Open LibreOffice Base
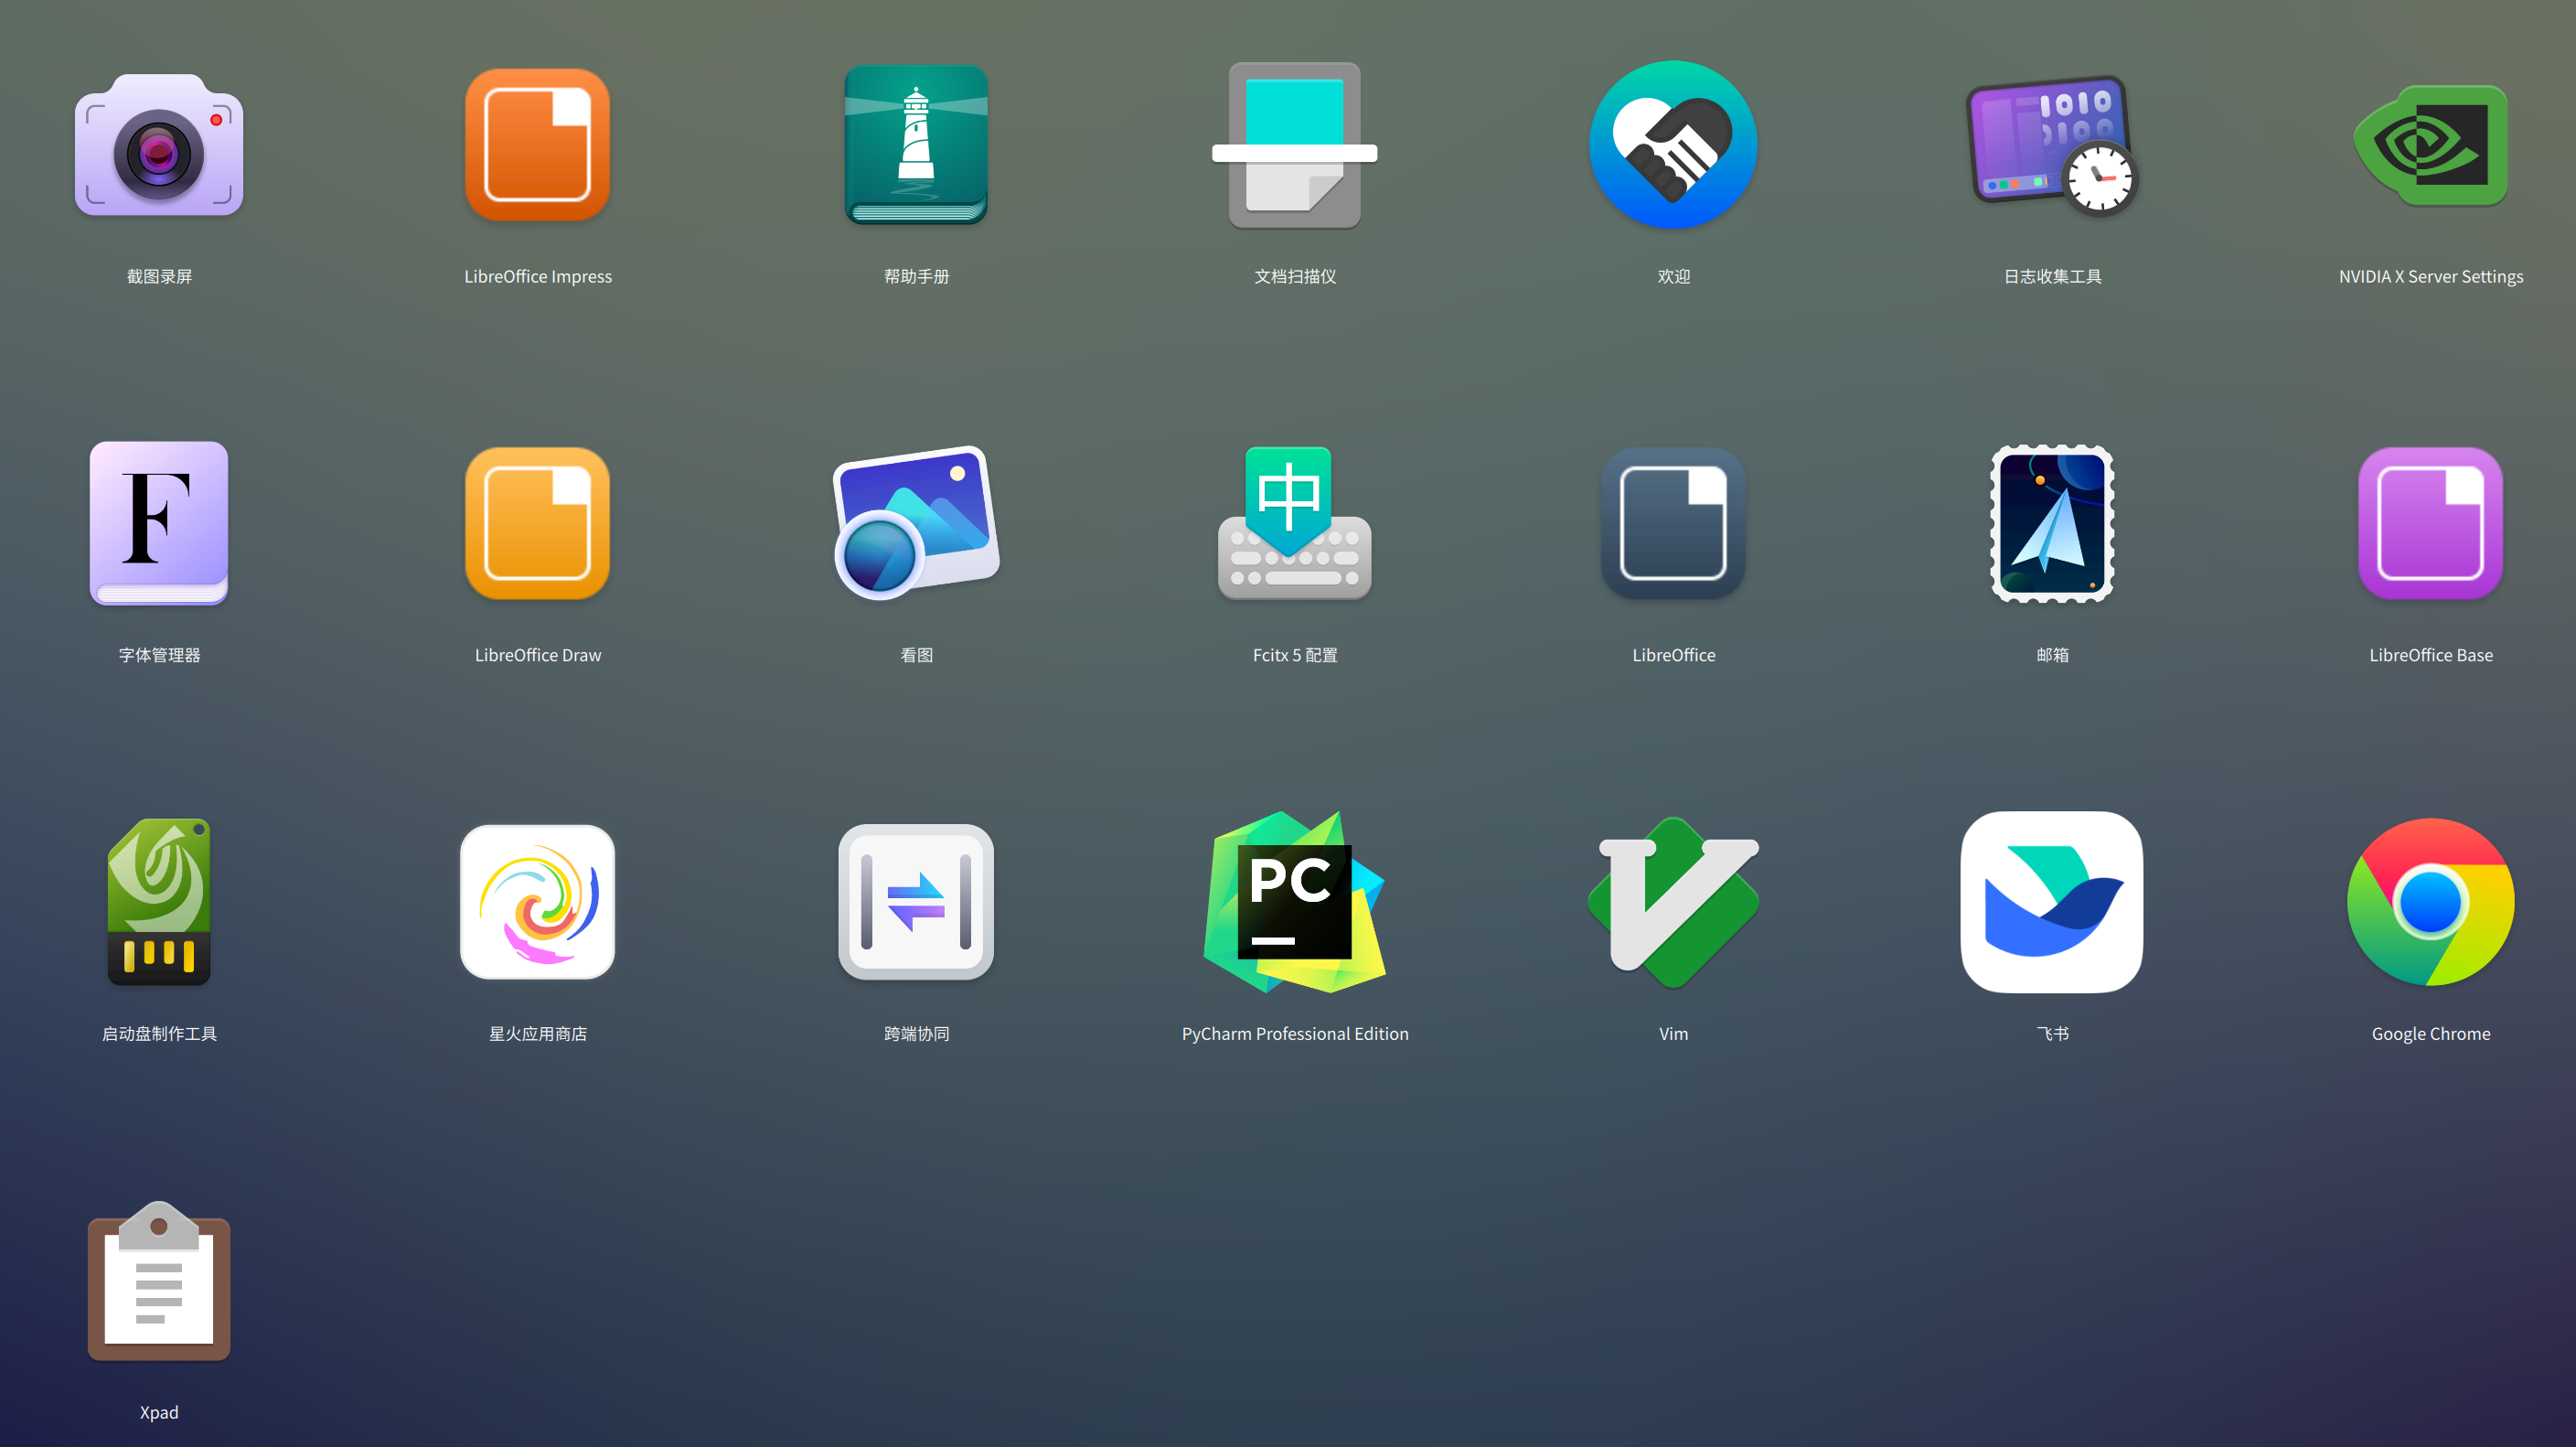This screenshot has width=2576, height=1447. click(2431, 524)
